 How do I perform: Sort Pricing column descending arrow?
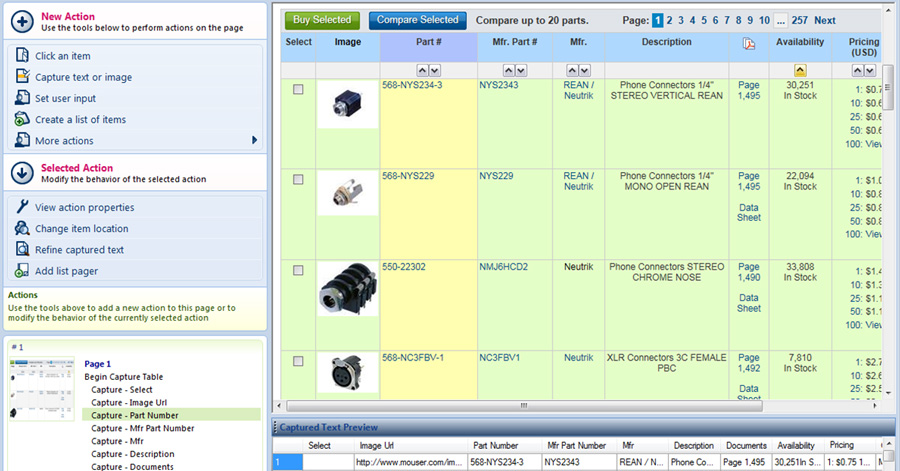point(870,71)
